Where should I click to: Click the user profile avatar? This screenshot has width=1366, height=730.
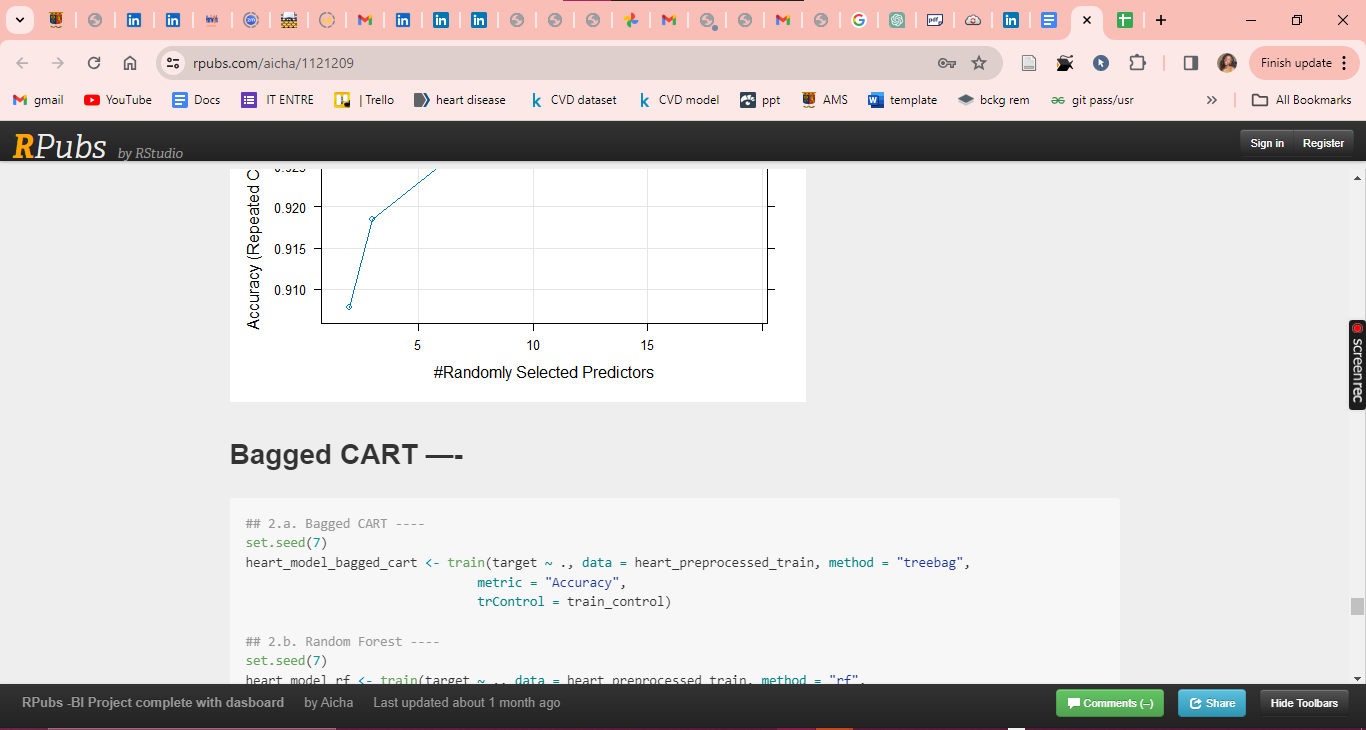(1226, 63)
